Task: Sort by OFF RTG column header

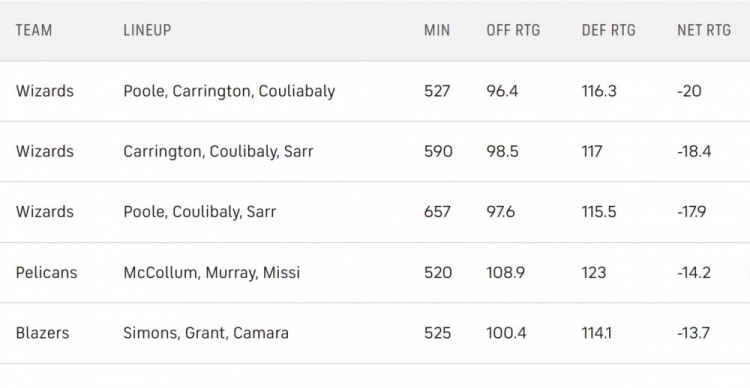Action: click(x=513, y=30)
